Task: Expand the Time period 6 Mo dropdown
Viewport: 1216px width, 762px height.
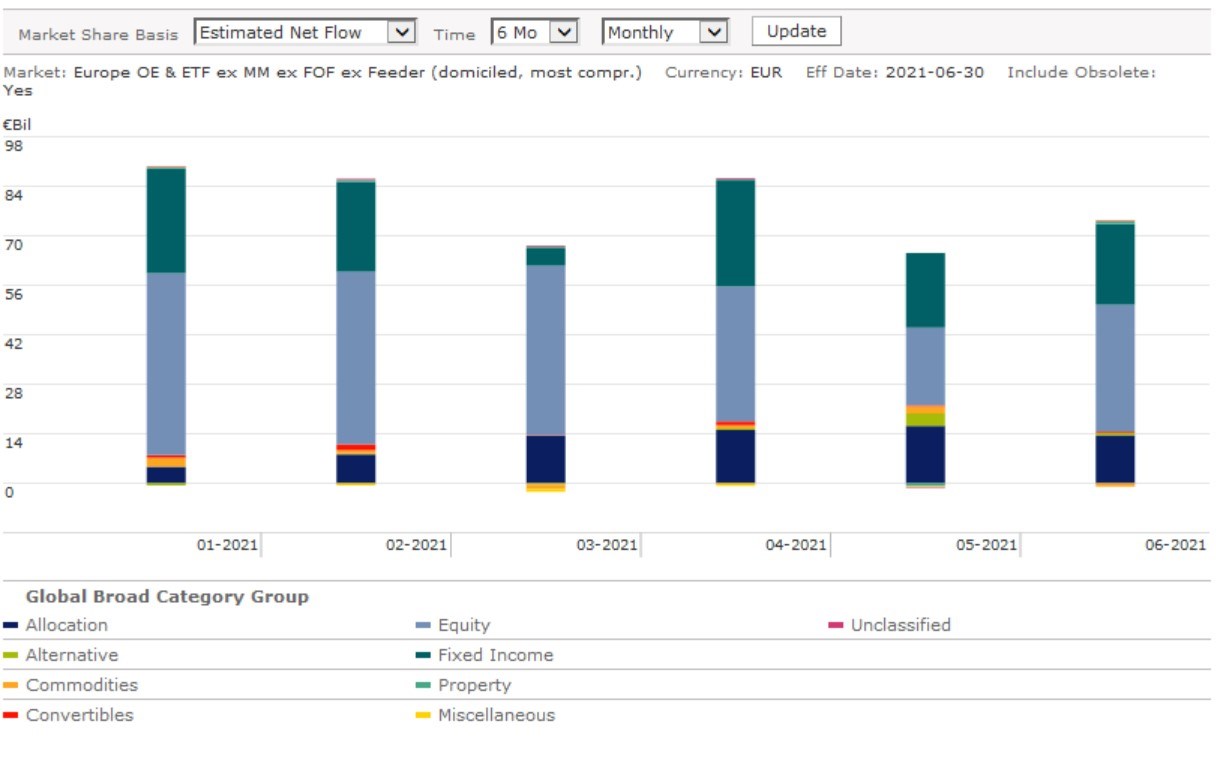Action: 535,33
